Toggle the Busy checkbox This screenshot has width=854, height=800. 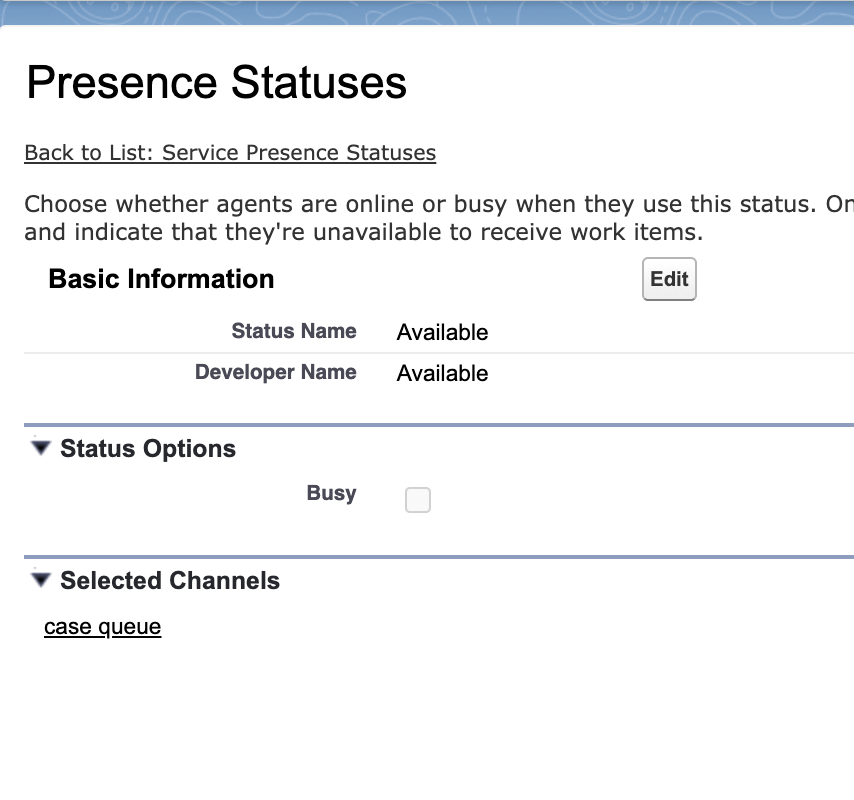pyautogui.click(x=418, y=500)
